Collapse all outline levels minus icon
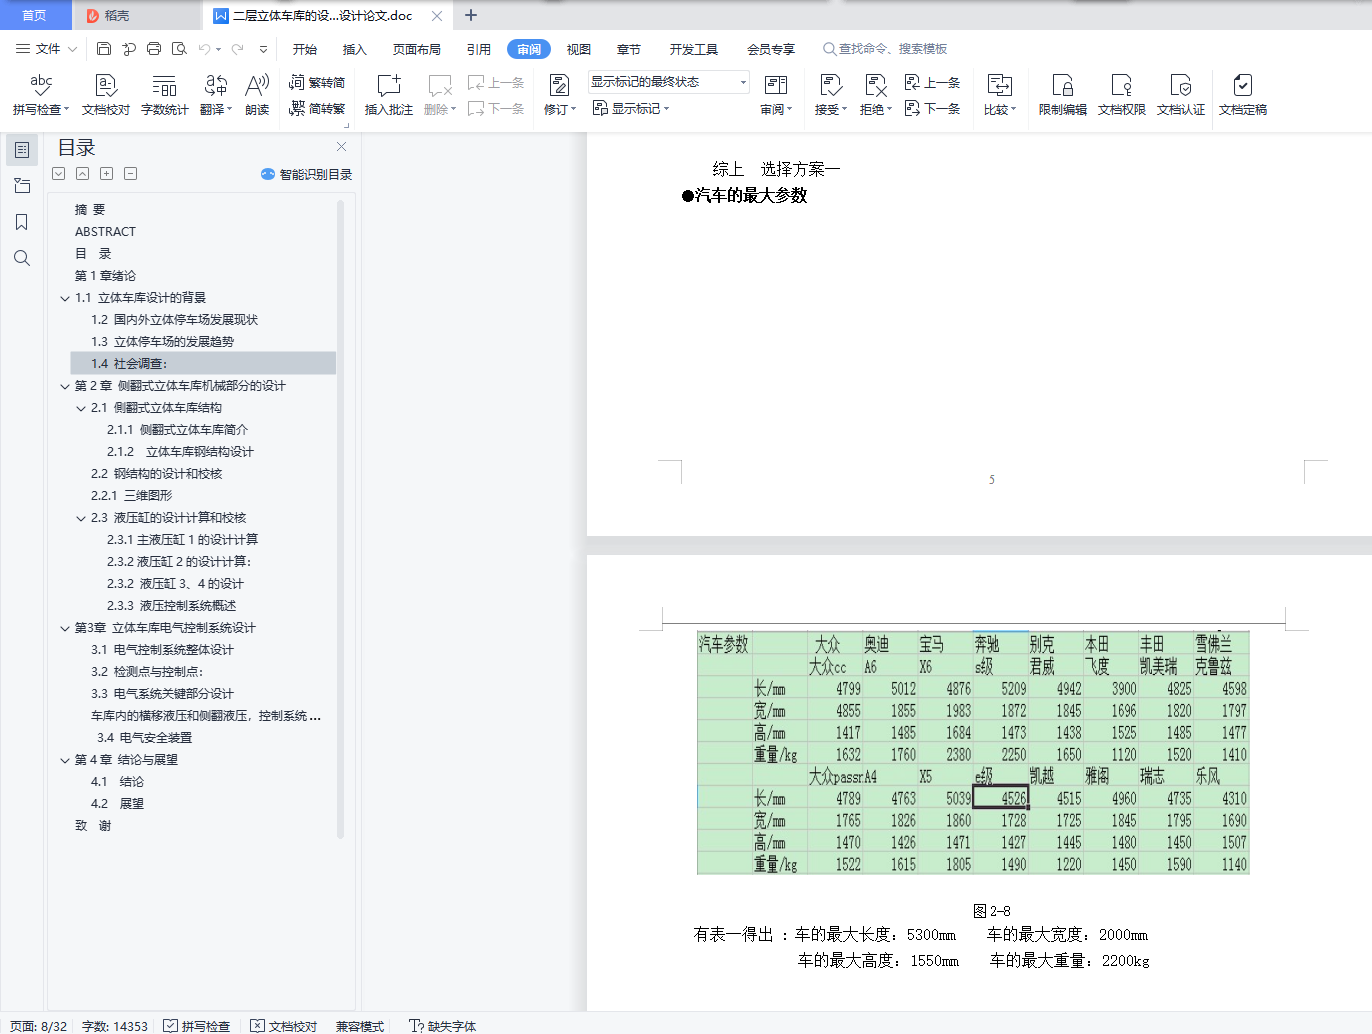The image size is (1372, 1034). tap(131, 174)
